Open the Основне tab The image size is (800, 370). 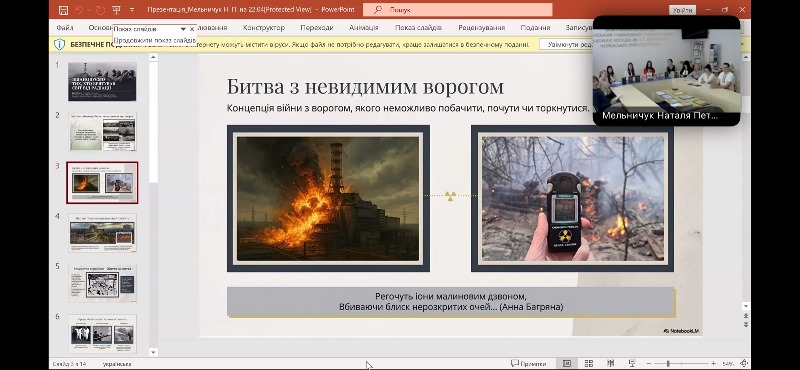click(x=99, y=28)
